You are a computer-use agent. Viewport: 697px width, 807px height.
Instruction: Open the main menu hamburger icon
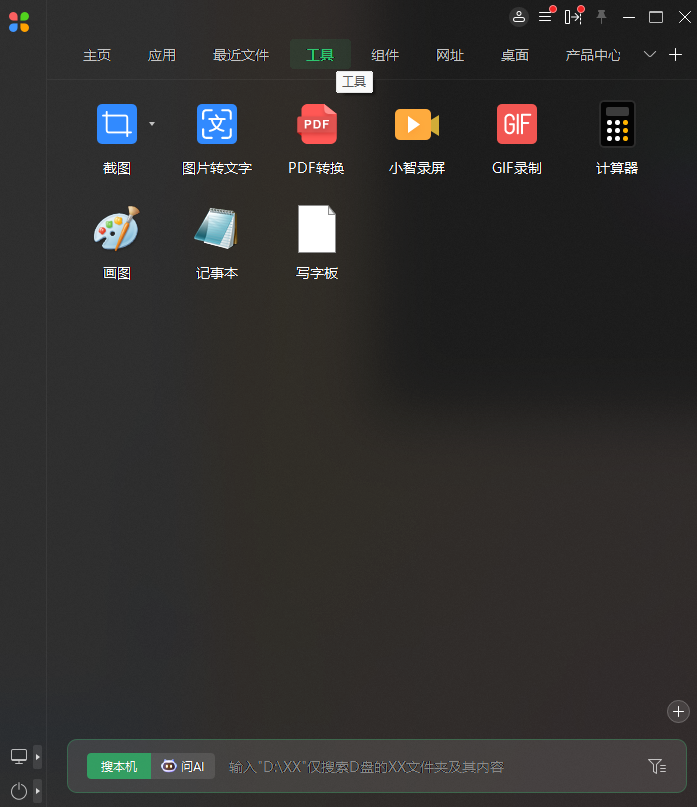click(x=545, y=17)
